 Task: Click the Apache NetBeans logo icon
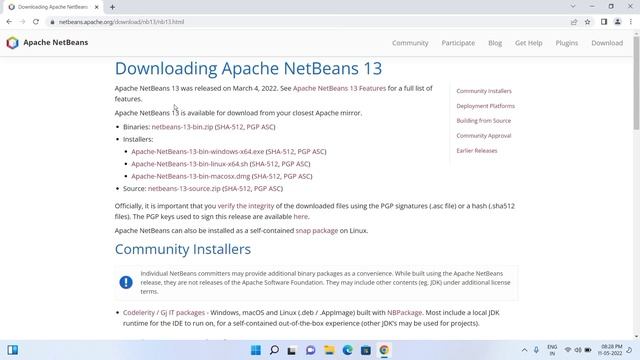[x=13, y=42]
